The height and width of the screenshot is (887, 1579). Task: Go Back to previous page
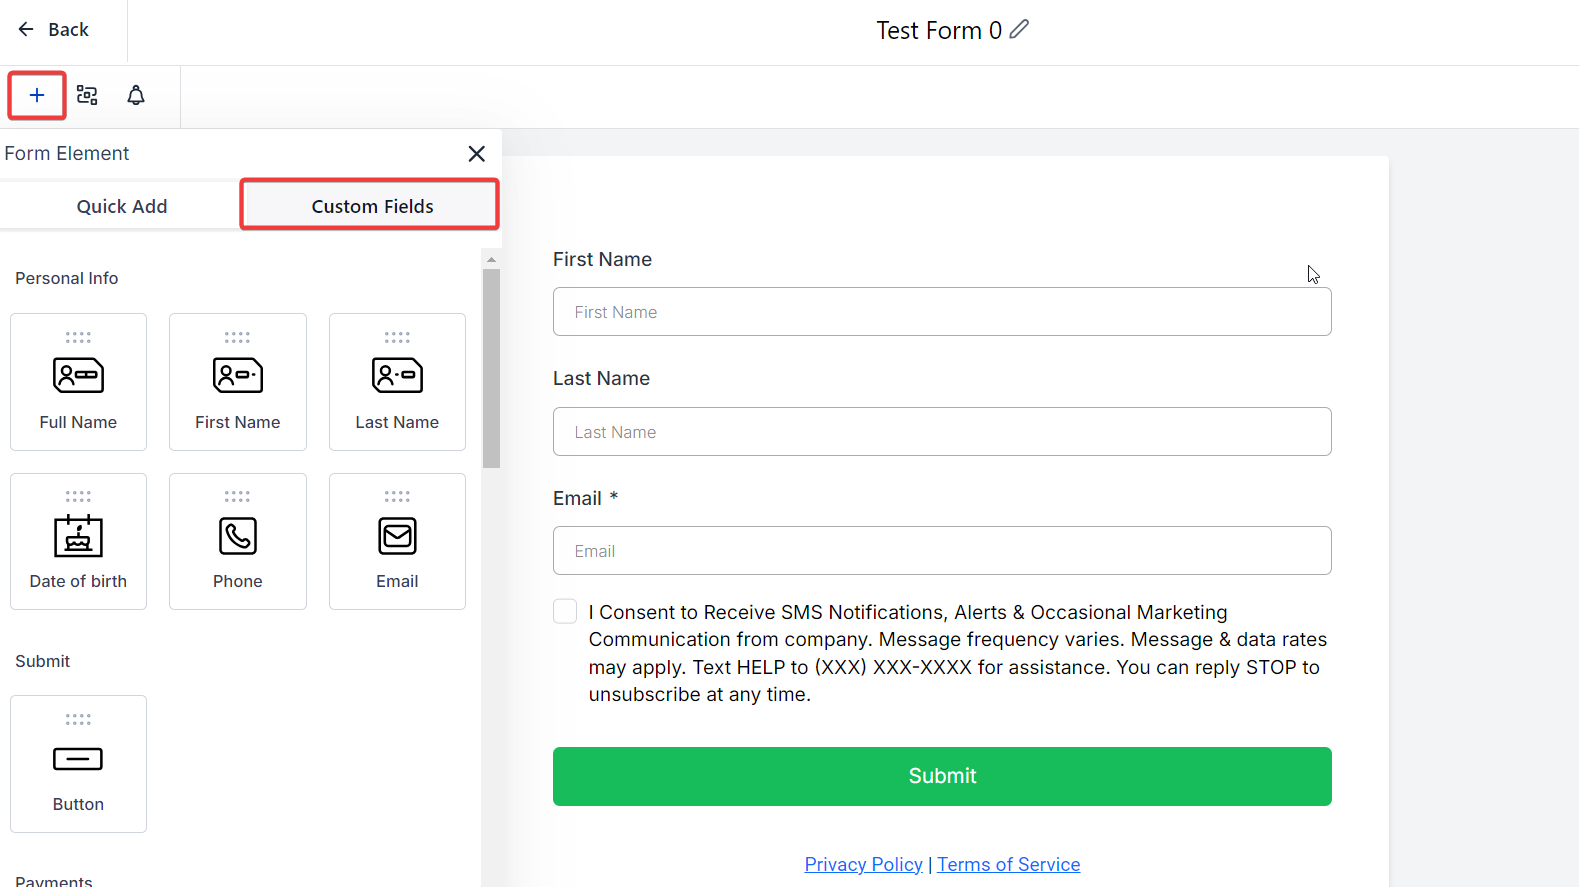pyautogui.click(x=54, y=30)
